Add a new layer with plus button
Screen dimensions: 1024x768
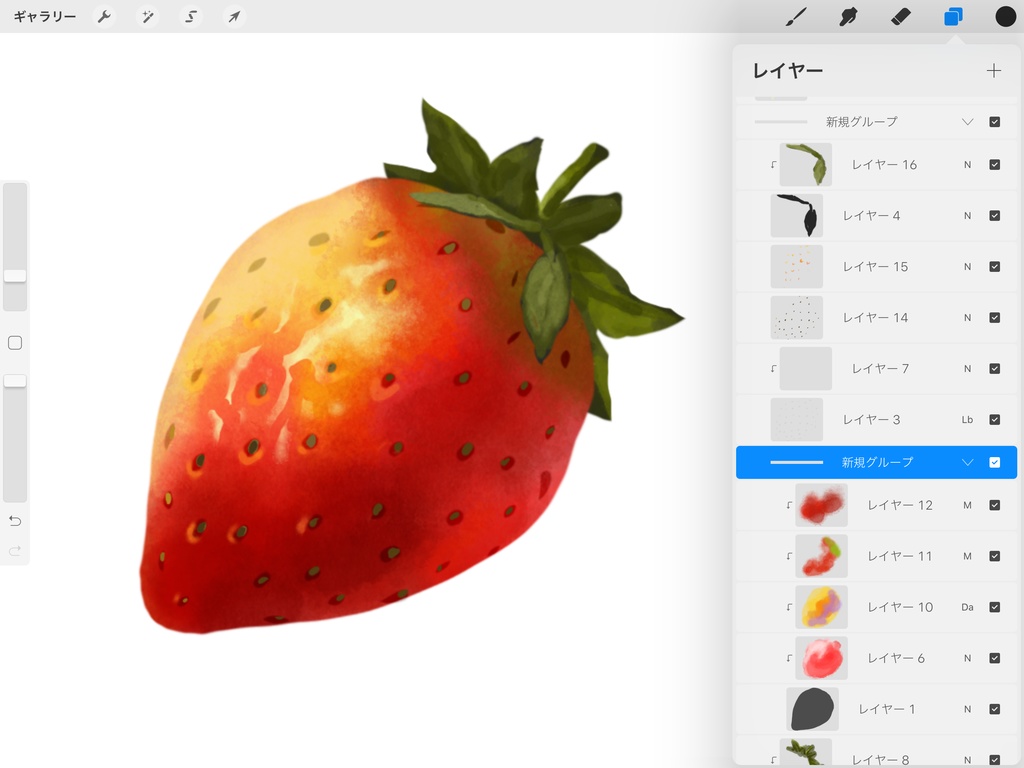(993, 71)
